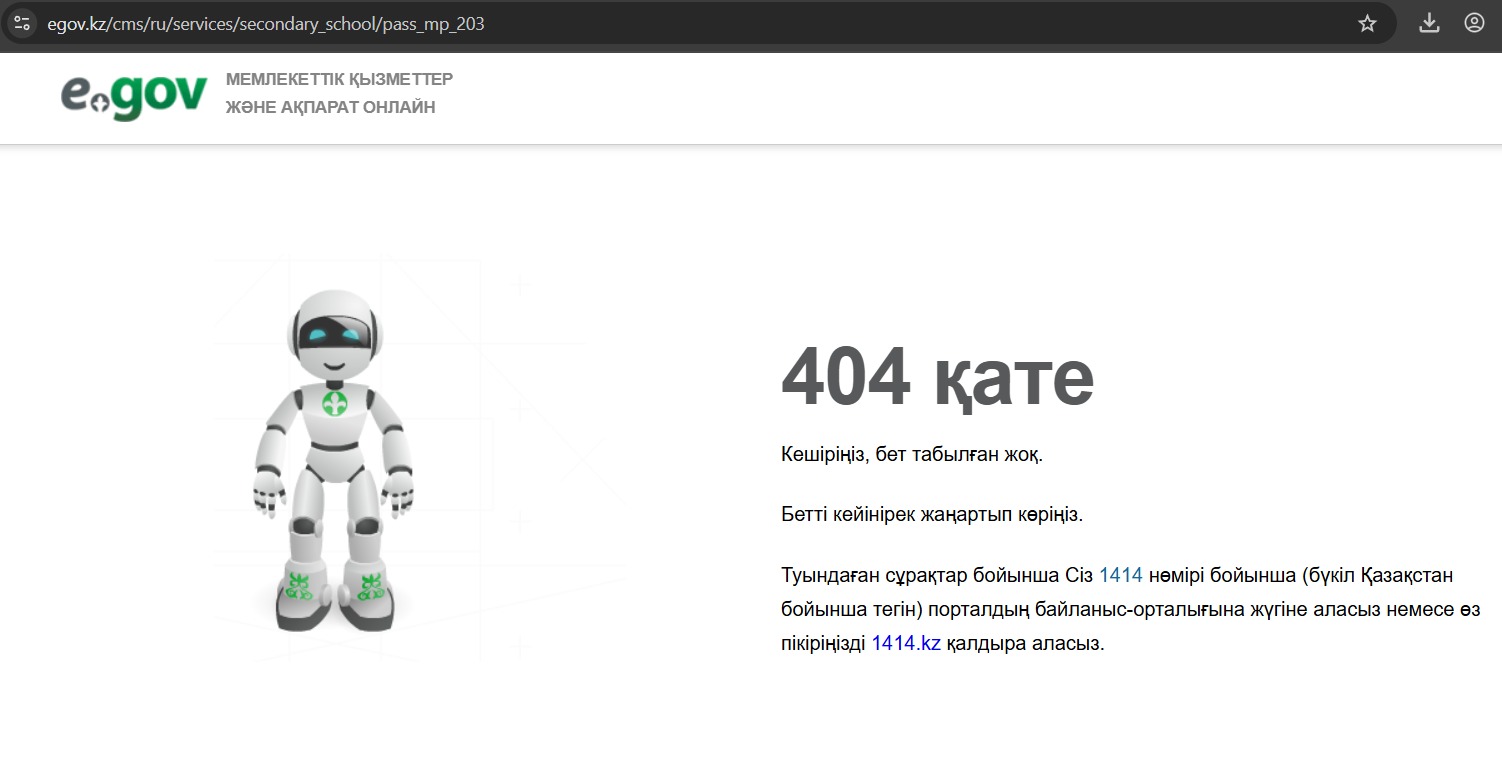Click the robot's black face visor

pyautogui.click(x=333, y=335)
